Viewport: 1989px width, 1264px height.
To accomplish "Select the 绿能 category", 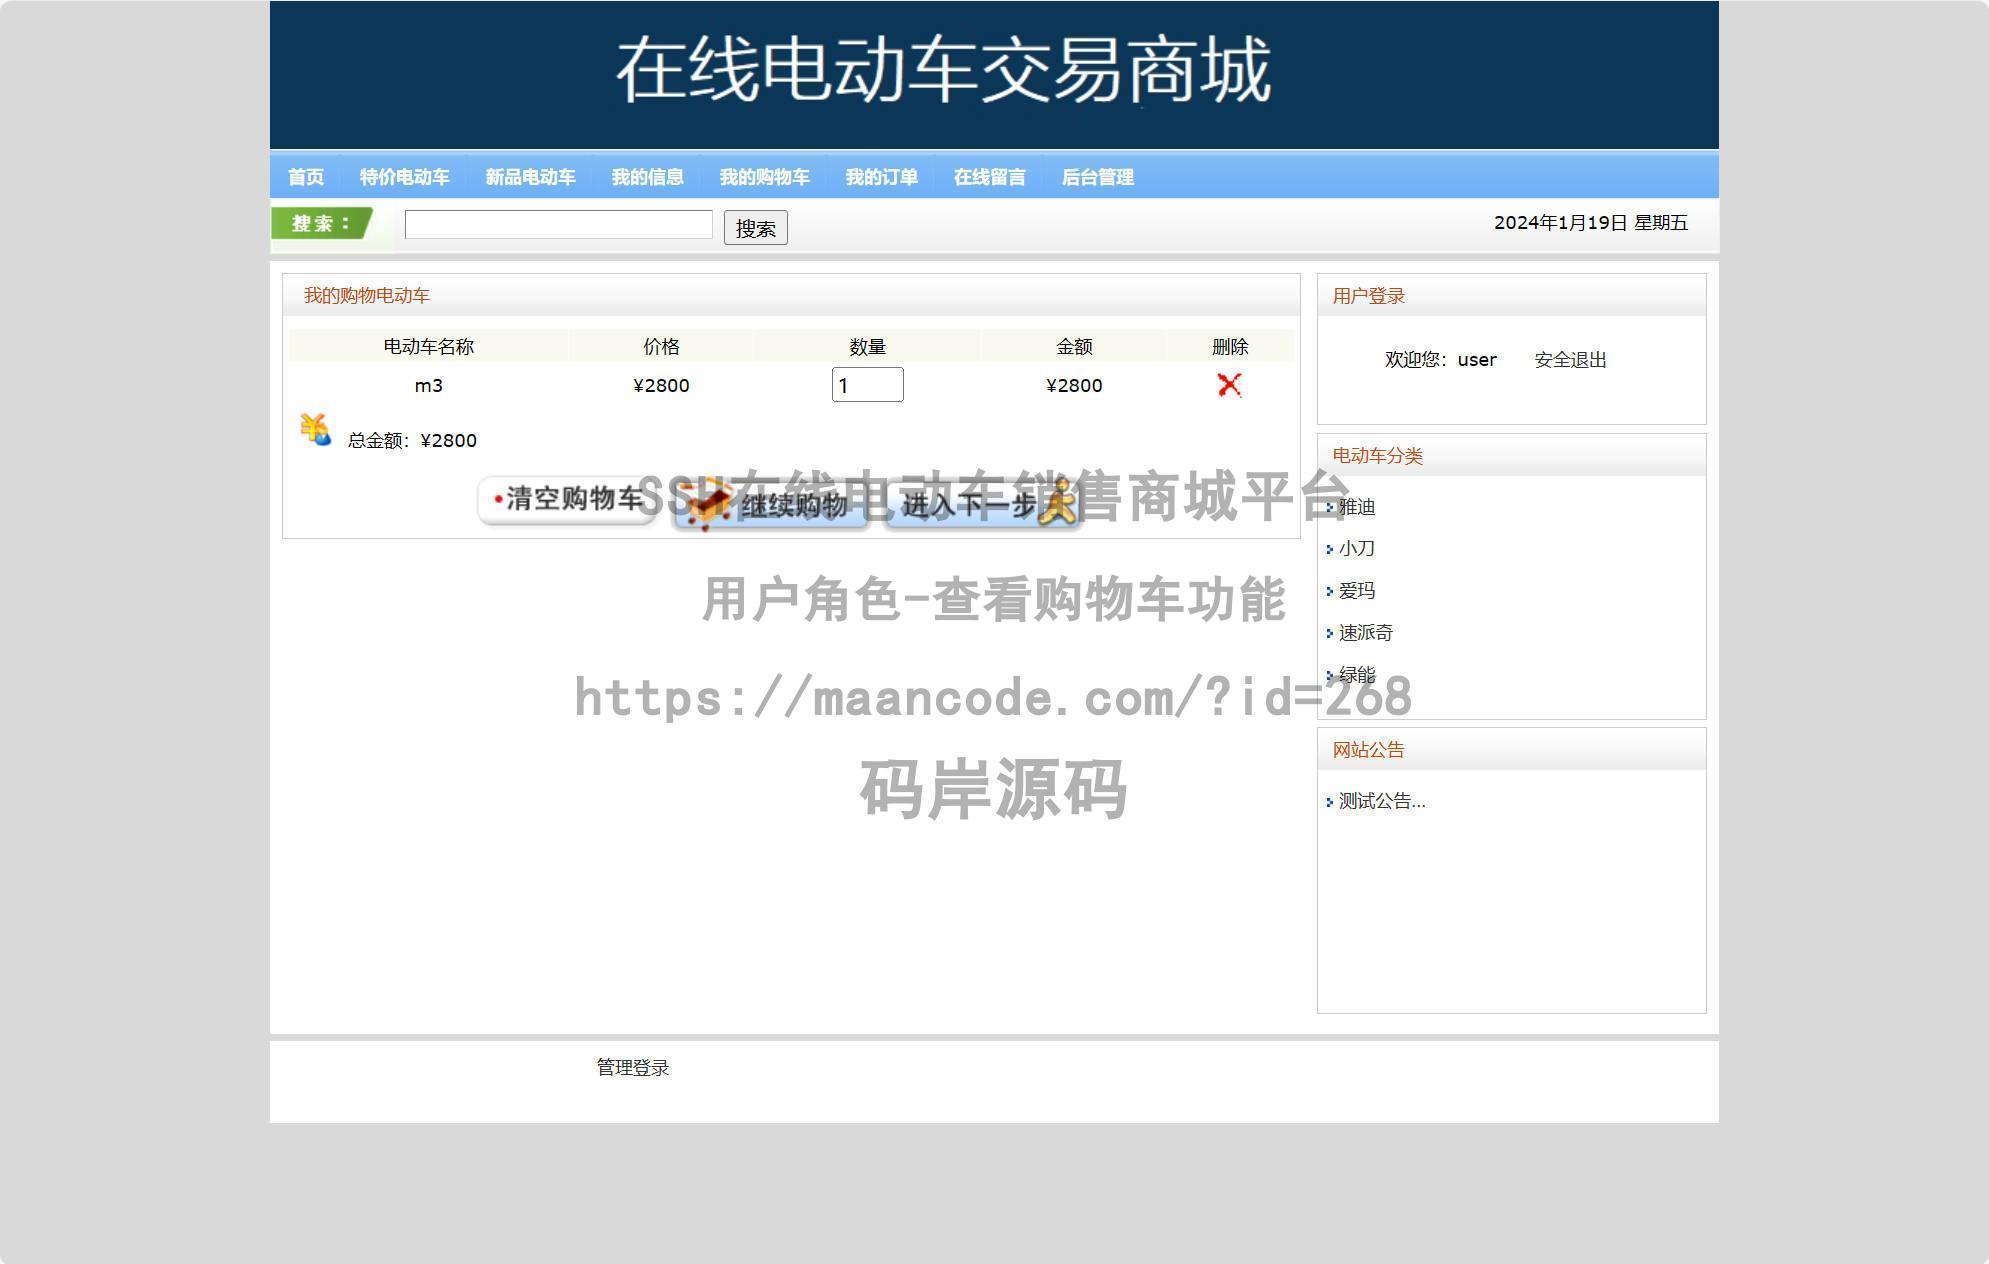I will 1357,675.
